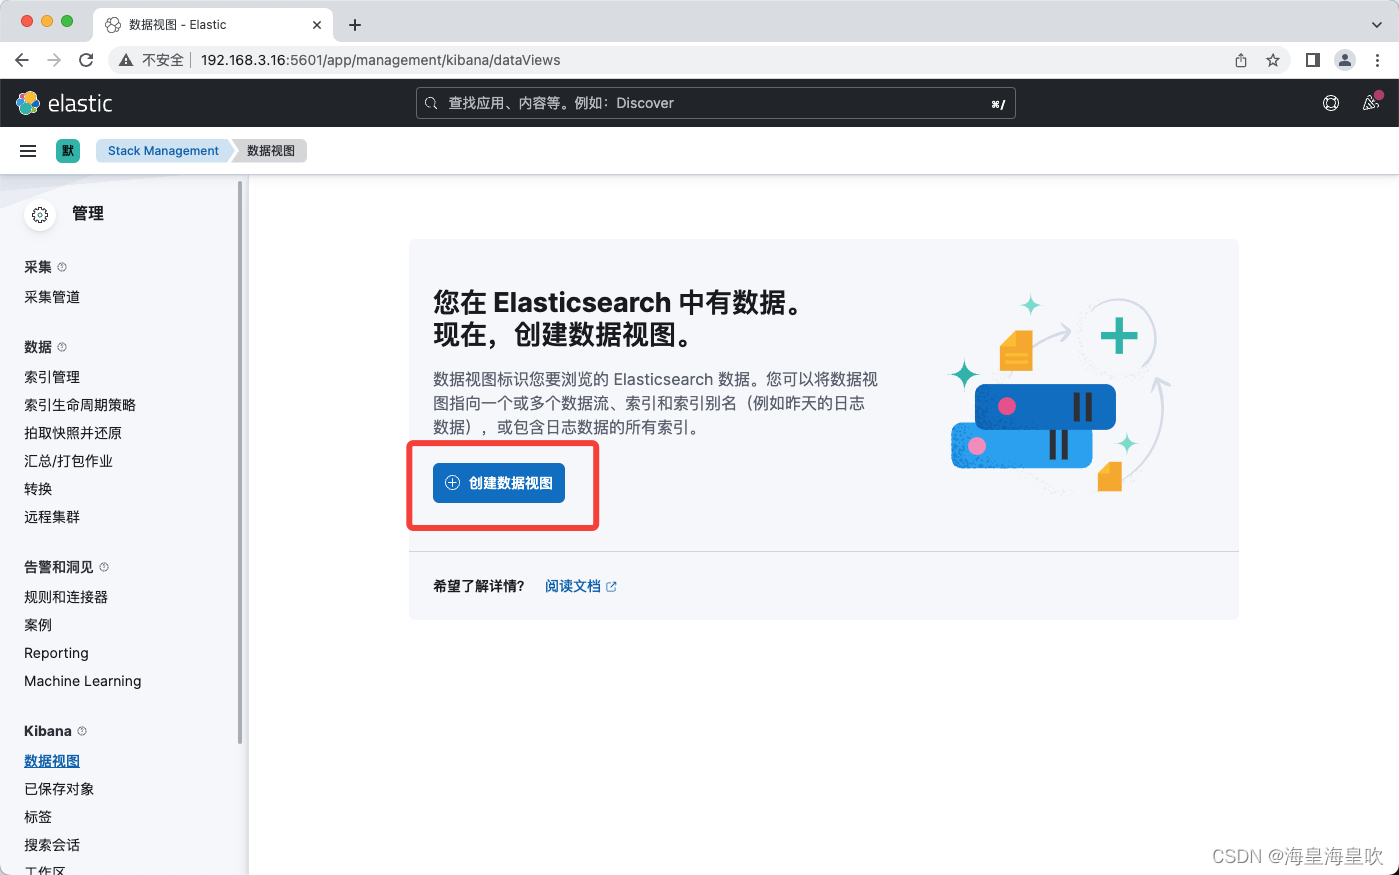Image resolution: width=1399 pixels, height=875 pixels.
Task: Open the help menu lifebuoy icon
Action: tap(1331, 103)
